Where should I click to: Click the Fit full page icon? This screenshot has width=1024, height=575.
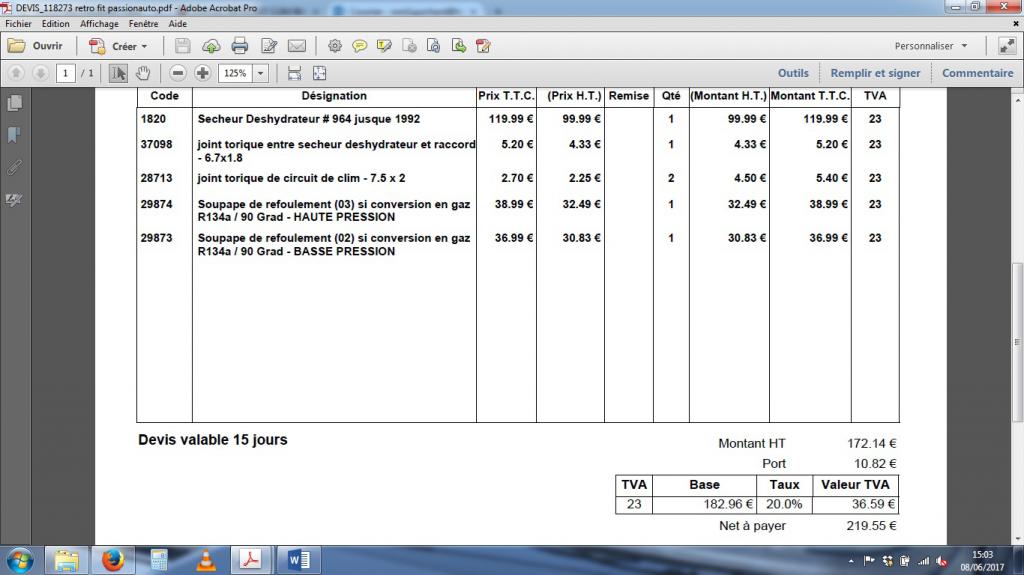(x=319, y=73)
